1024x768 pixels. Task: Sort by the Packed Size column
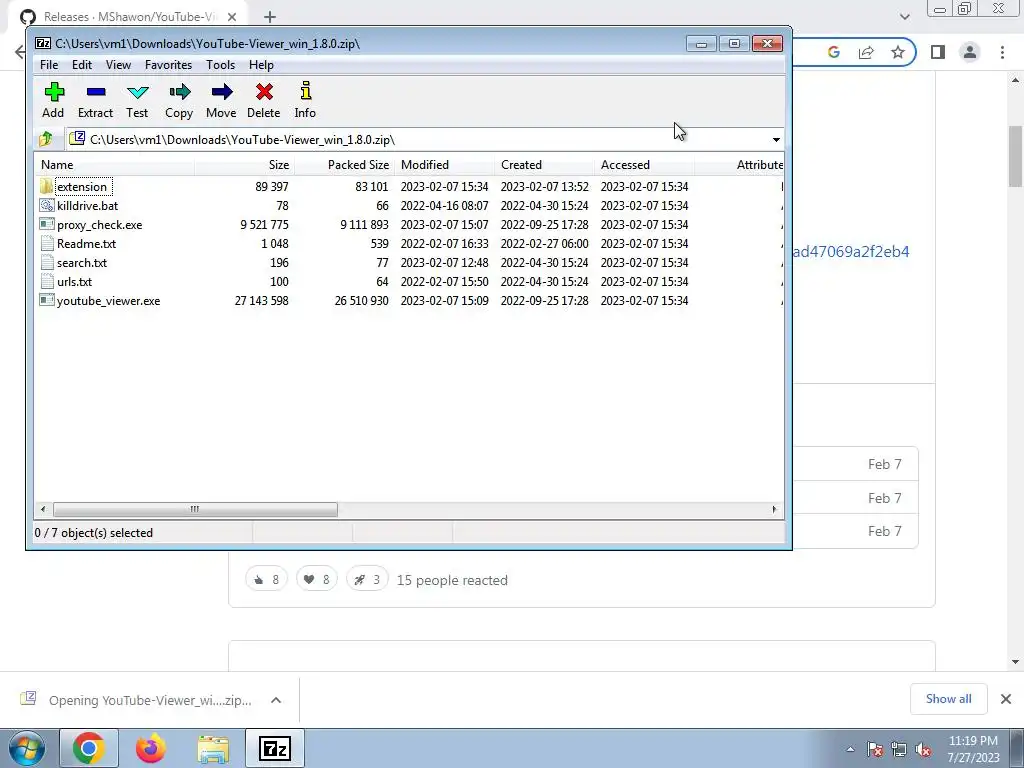tap(344, 165)
